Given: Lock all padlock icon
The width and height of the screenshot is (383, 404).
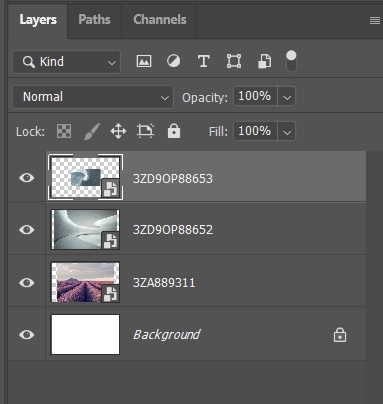Looking at the screenshot, I should 174,131.
